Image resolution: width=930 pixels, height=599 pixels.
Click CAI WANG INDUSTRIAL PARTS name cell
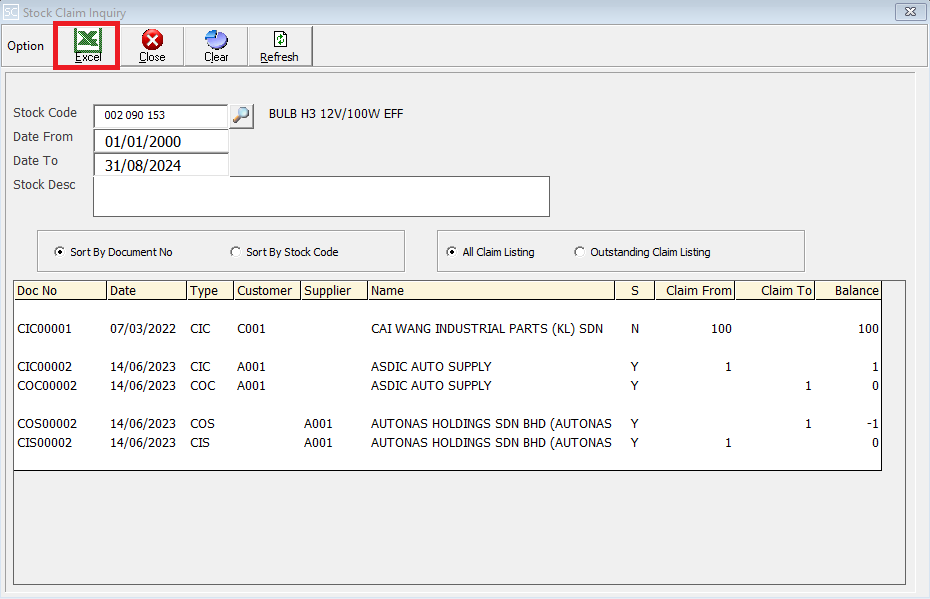pyautogui.click(x=487, y=329)
